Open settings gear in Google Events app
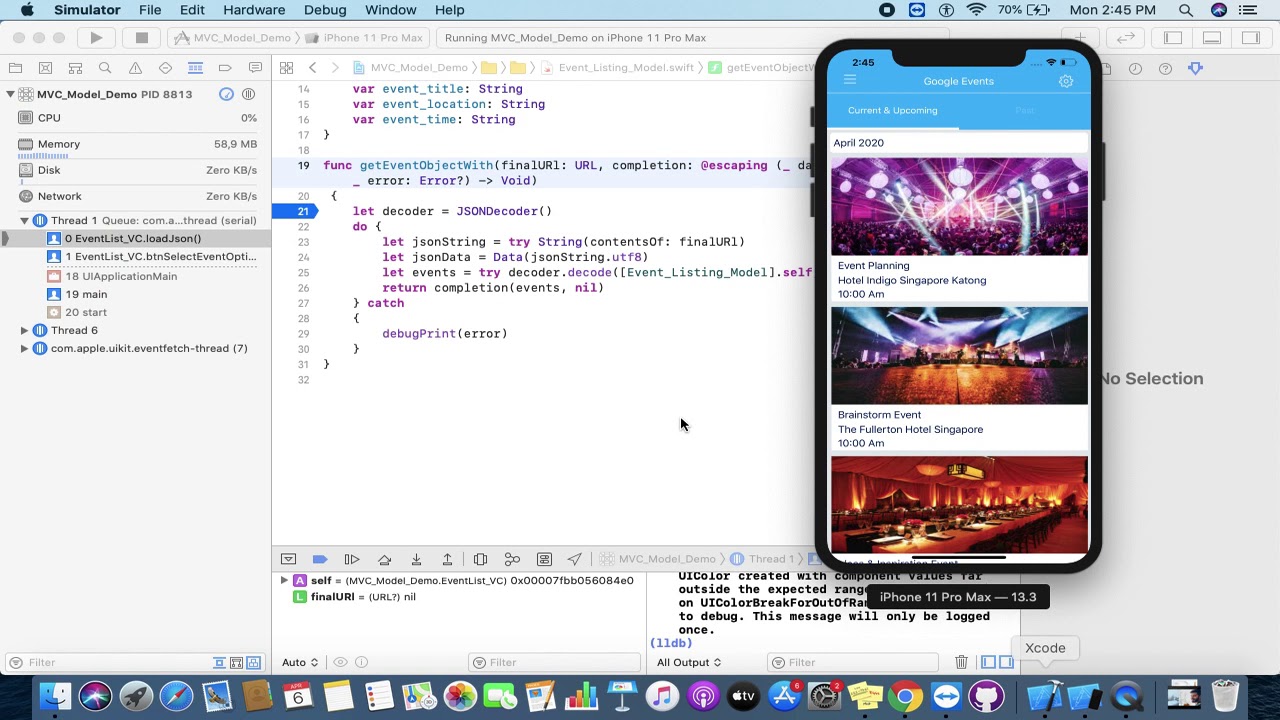Viewport: 1280px width, 720px height. tap(1066, 81)
